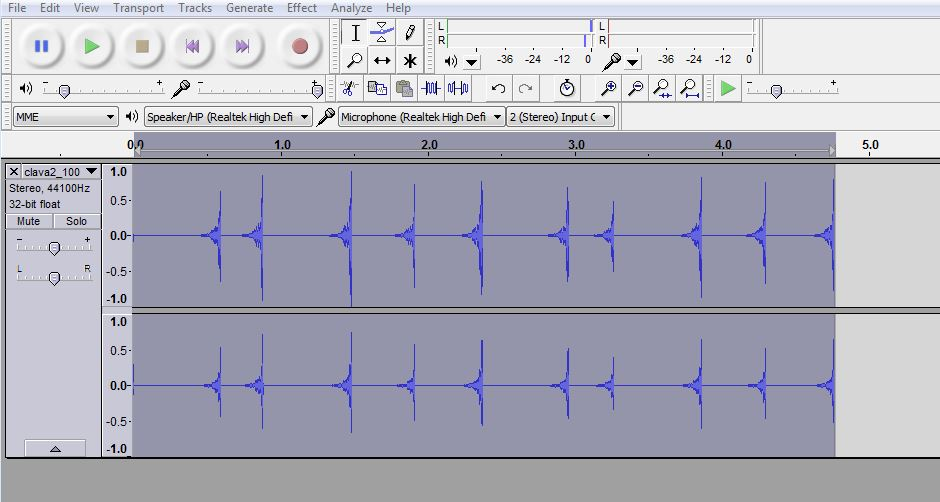Click the 3.0 mark on the timeline ruler
Image resolution: width=940 pixels, height=502 pixels.
pyautogui.click(x=576, y=145)
